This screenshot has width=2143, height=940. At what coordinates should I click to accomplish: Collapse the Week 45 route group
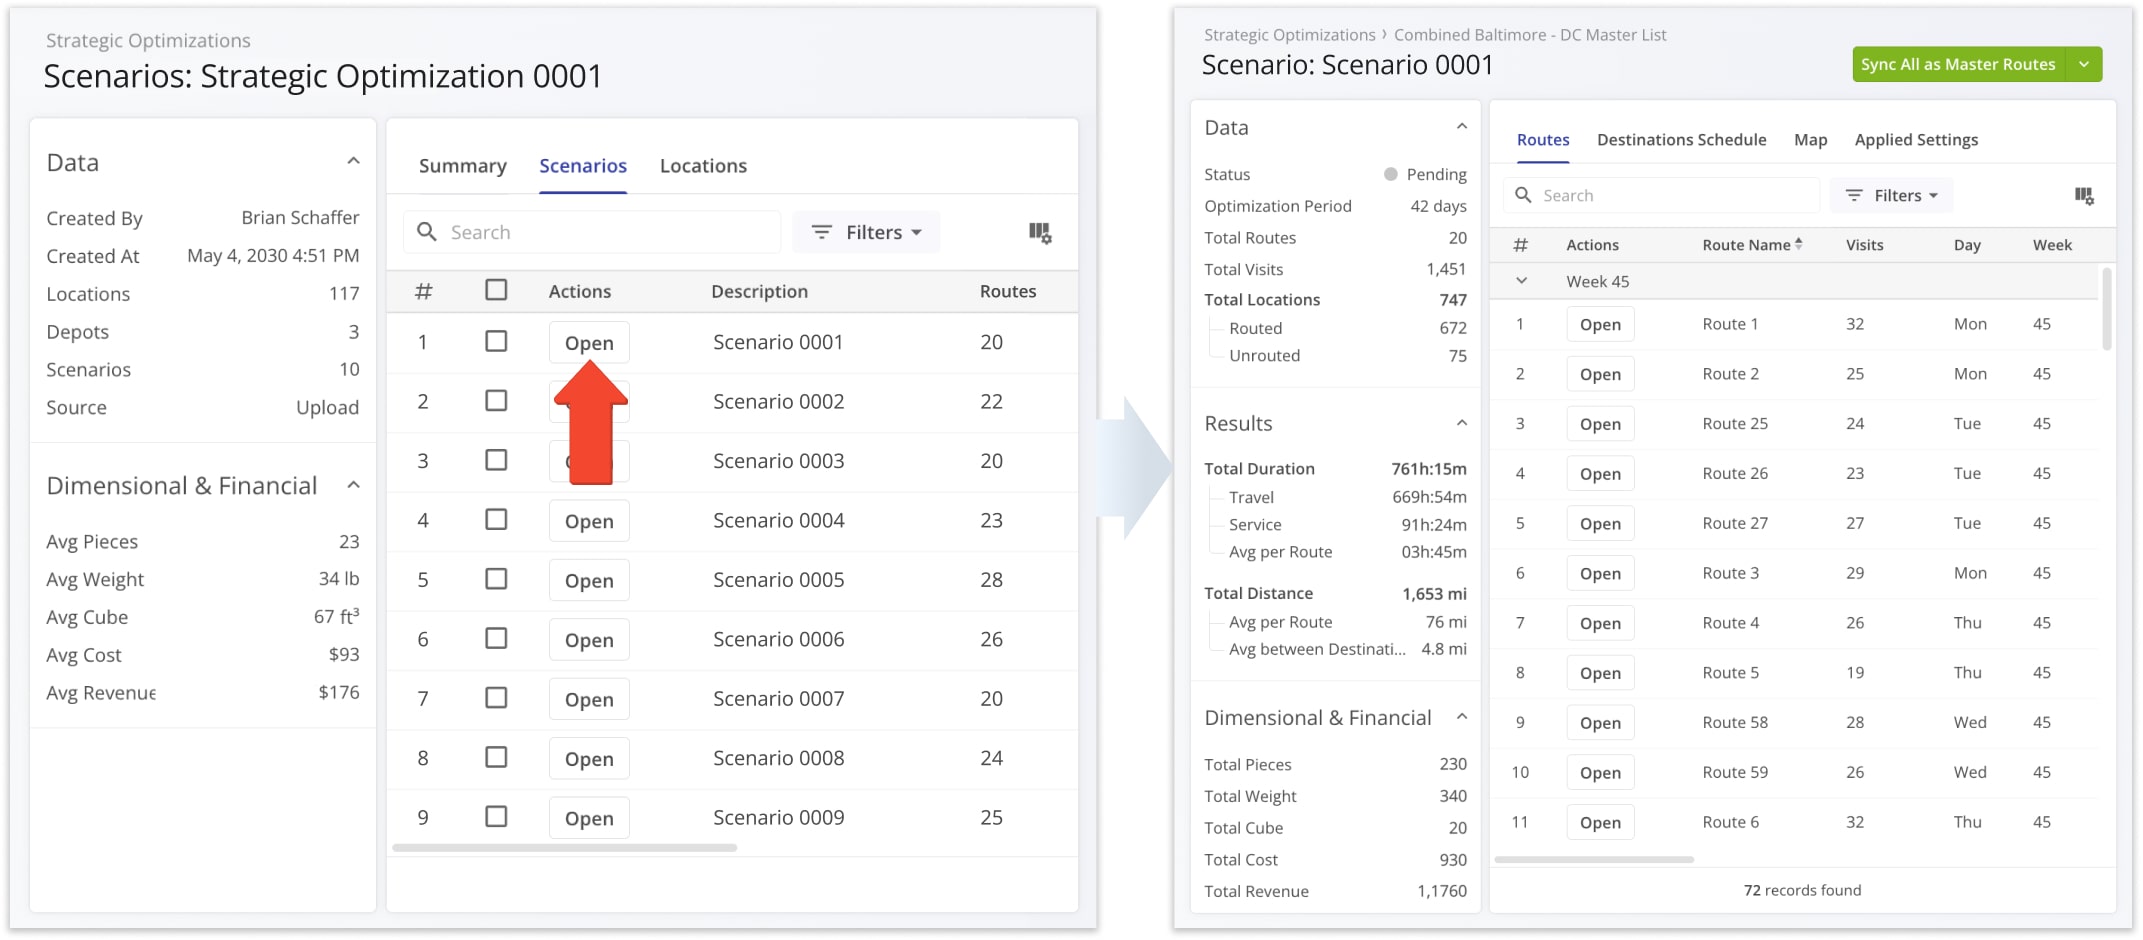coord(1522,281)
